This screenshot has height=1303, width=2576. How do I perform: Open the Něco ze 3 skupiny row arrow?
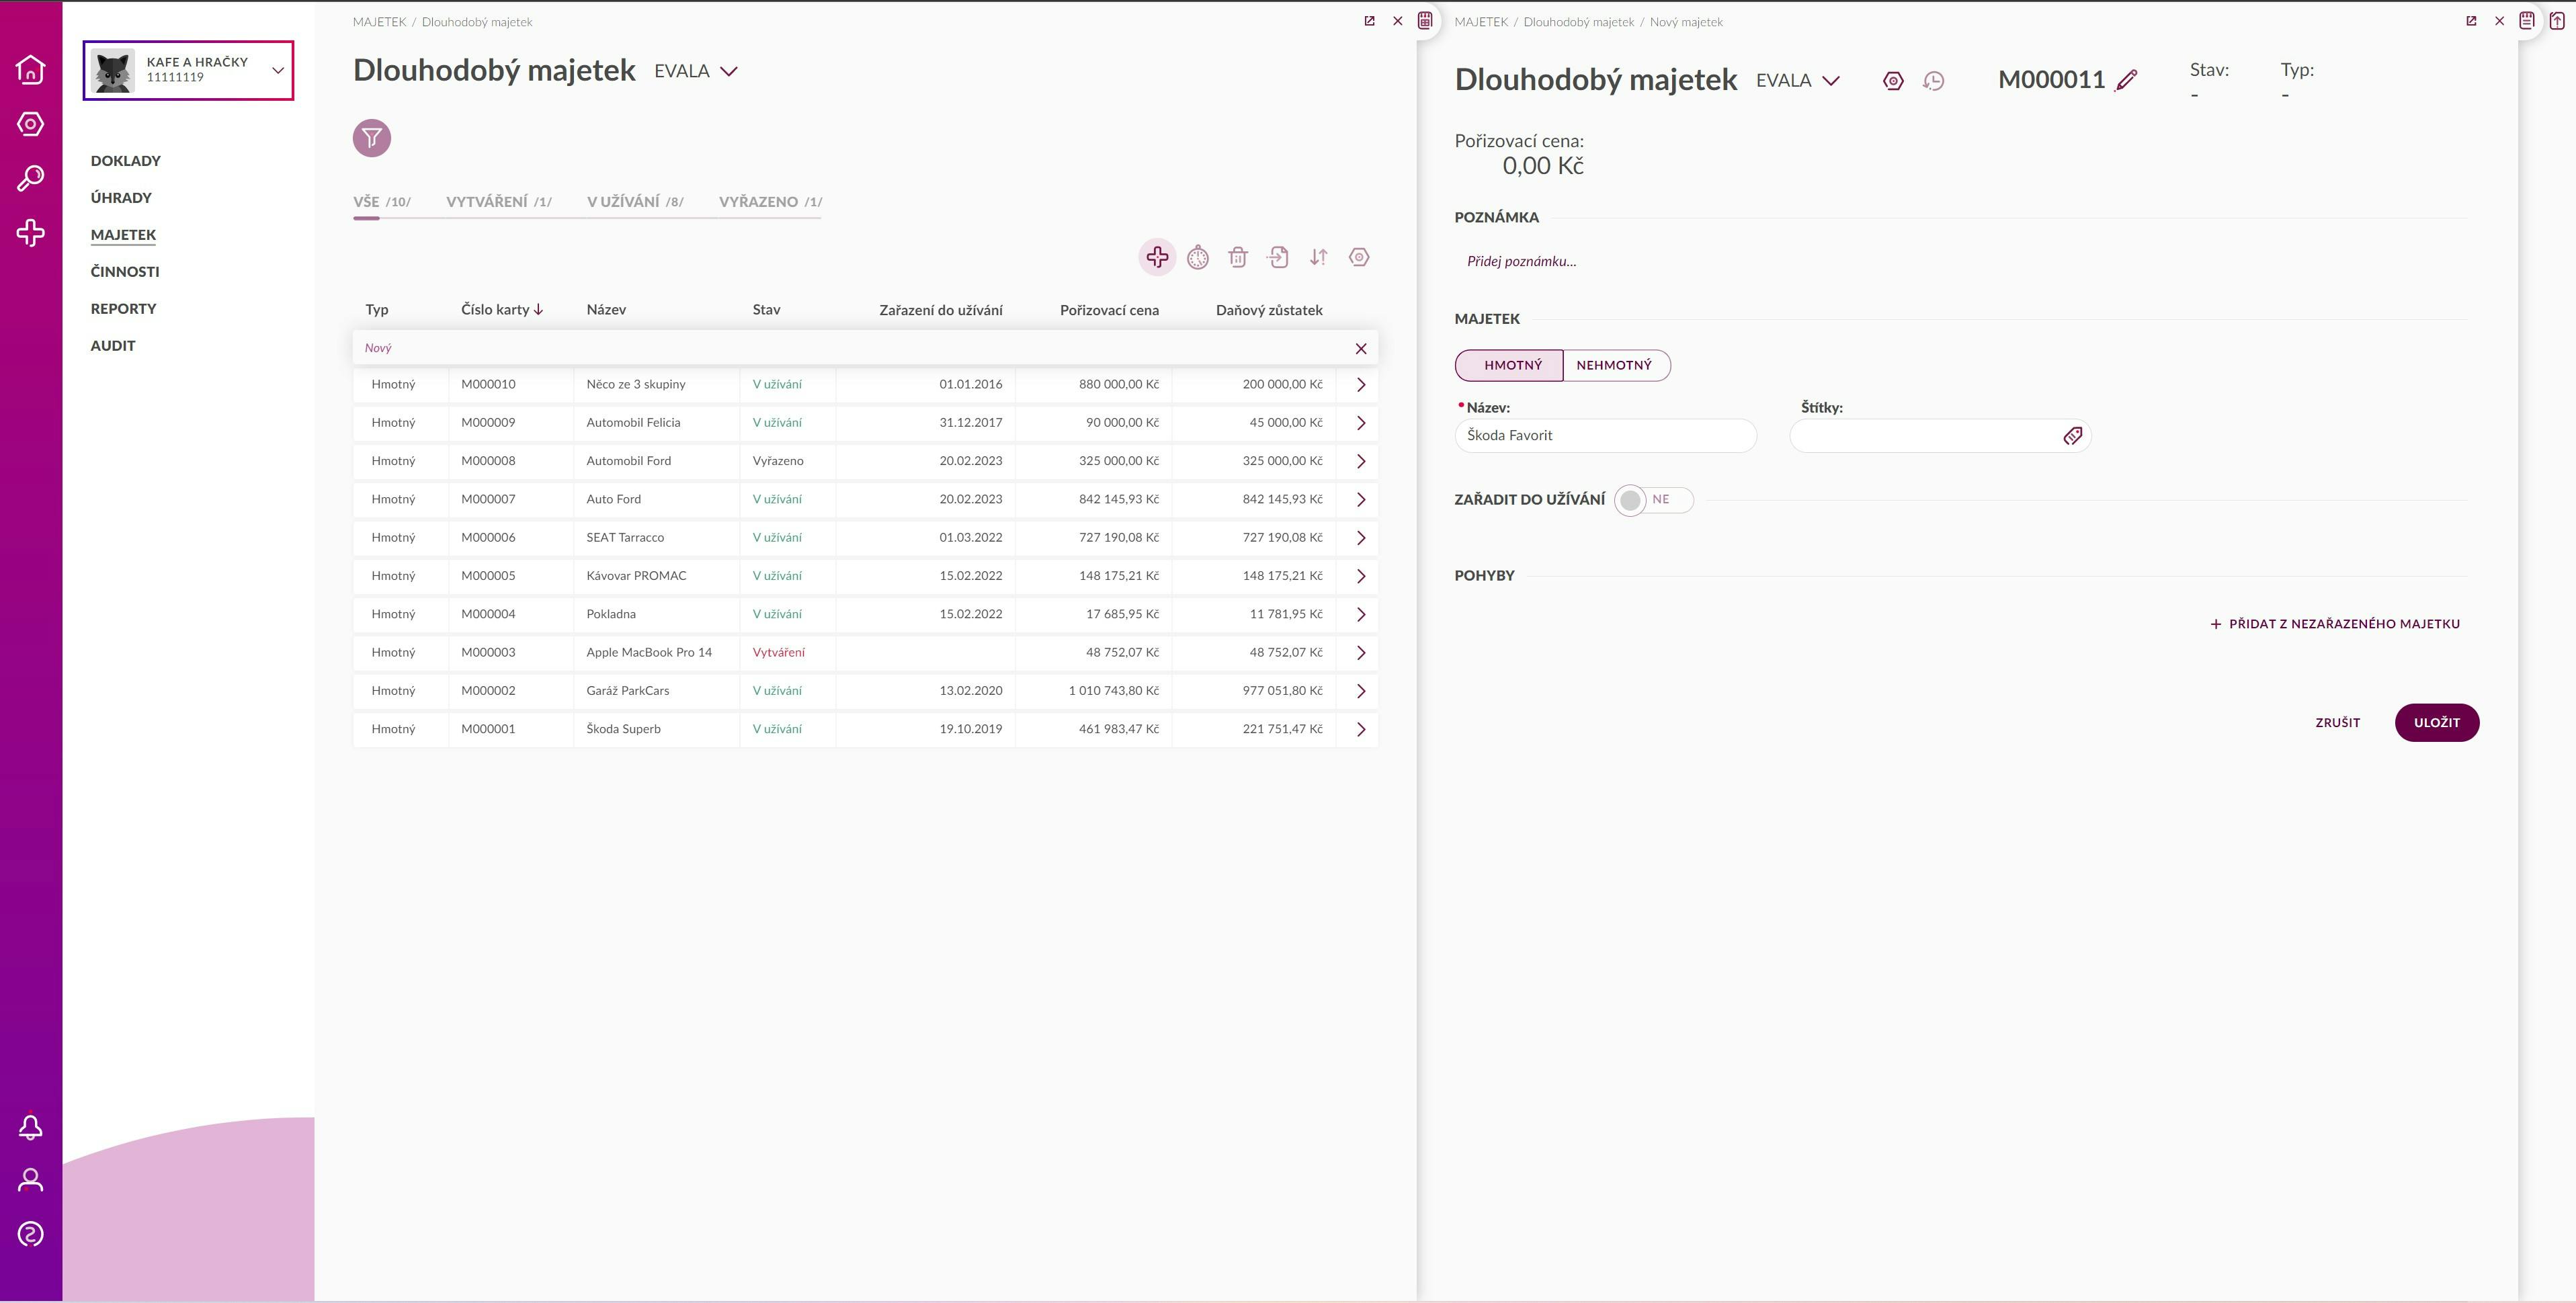(x=1360, y=385)
